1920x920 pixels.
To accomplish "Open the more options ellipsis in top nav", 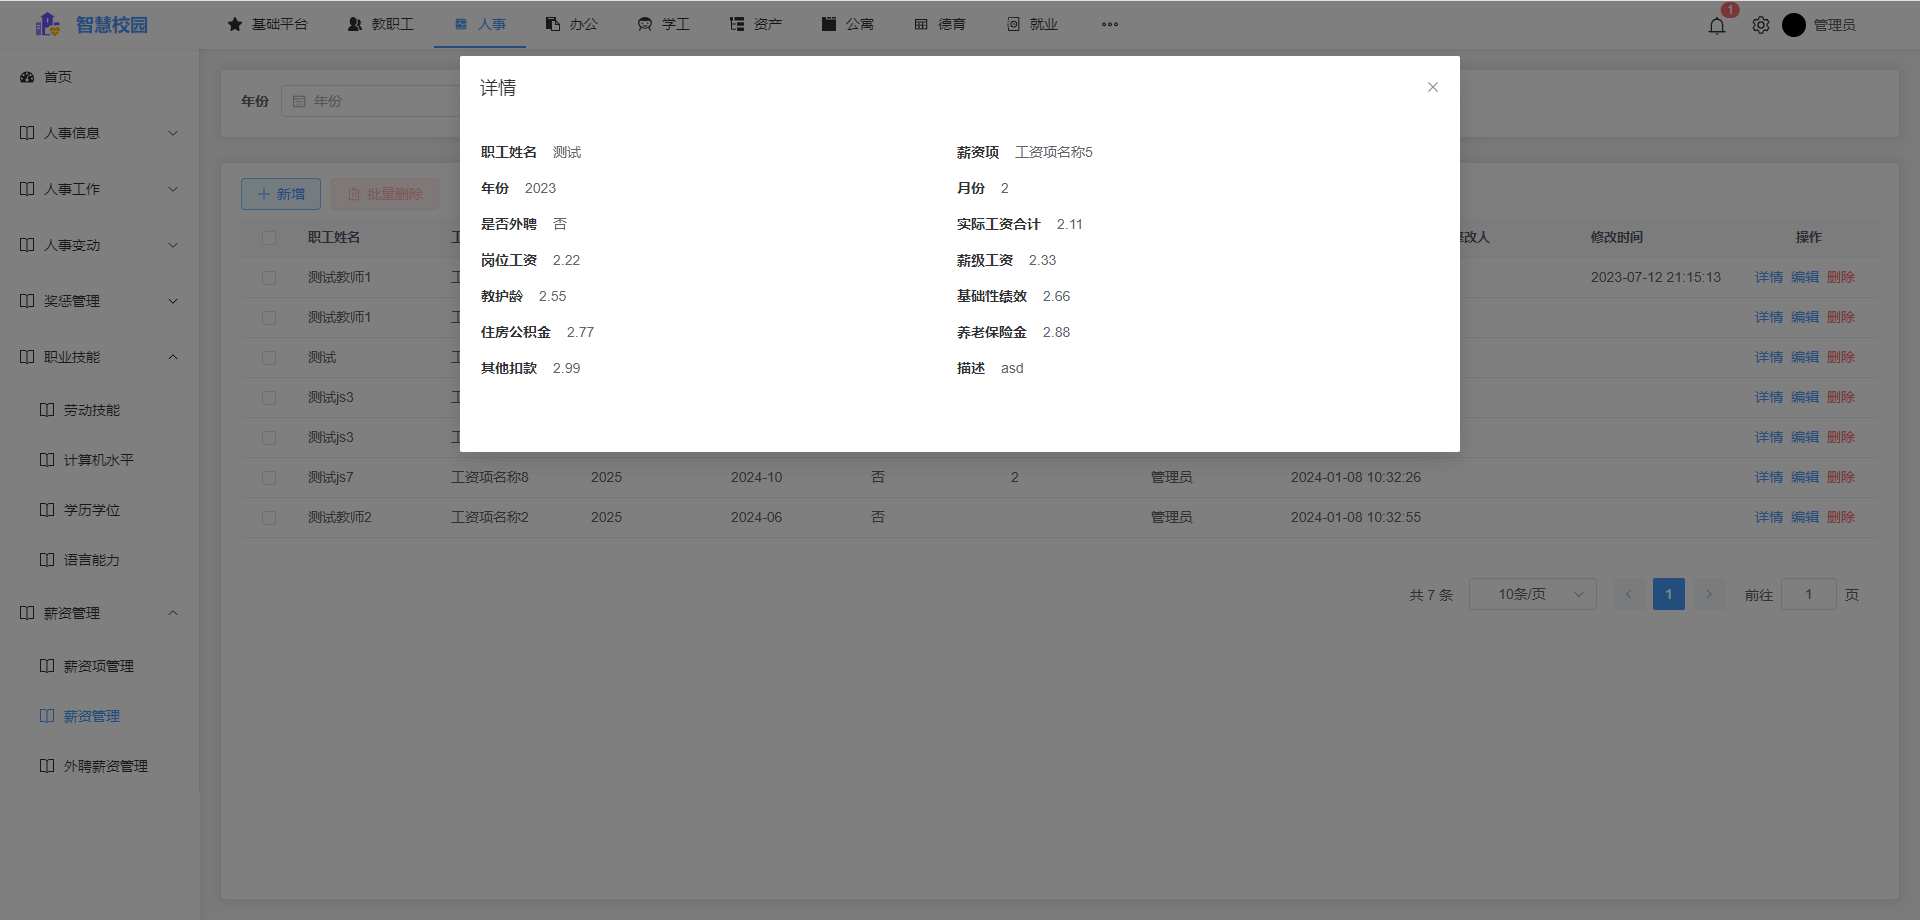I will [1110, 25].
